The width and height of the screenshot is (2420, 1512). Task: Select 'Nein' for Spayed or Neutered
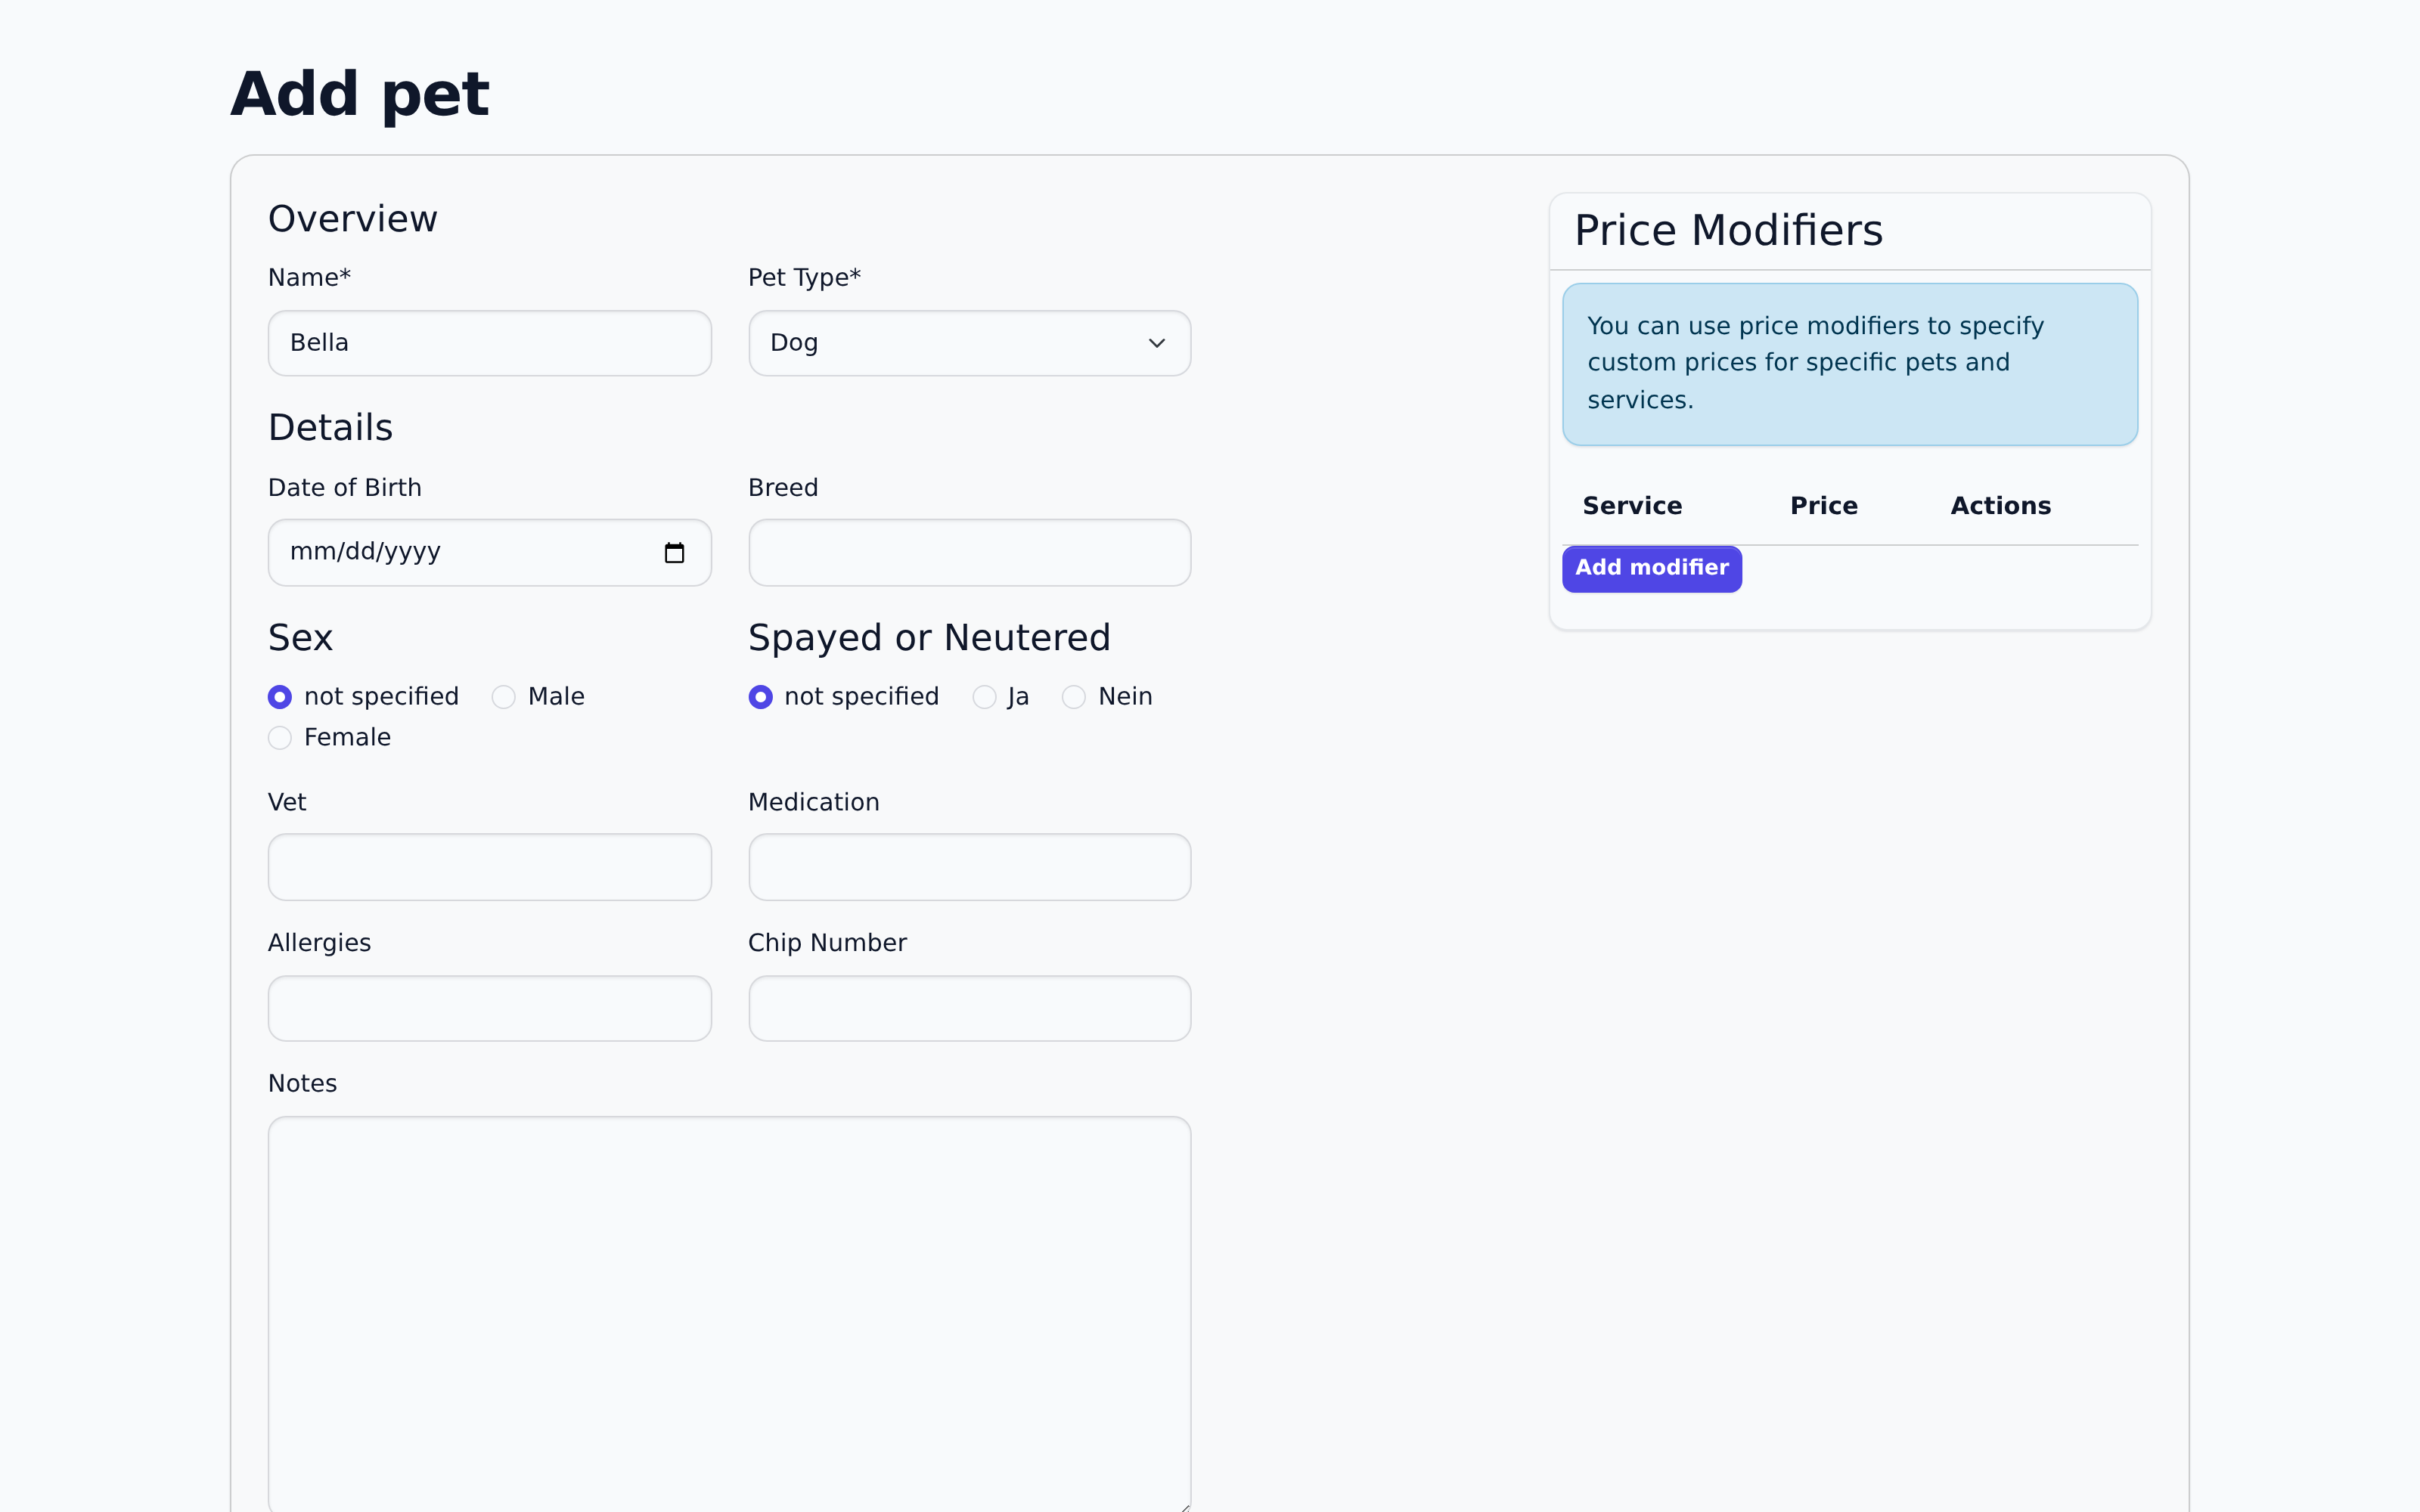[1073, 697]
